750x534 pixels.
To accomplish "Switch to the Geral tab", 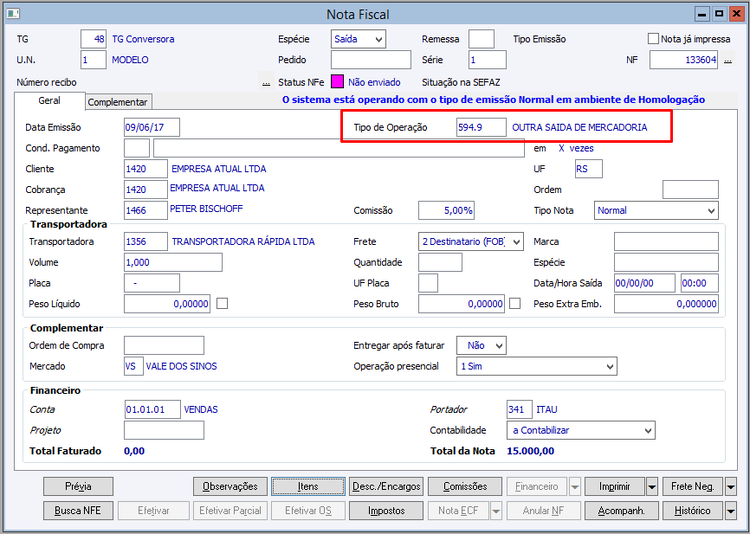I will pos(50,101).
